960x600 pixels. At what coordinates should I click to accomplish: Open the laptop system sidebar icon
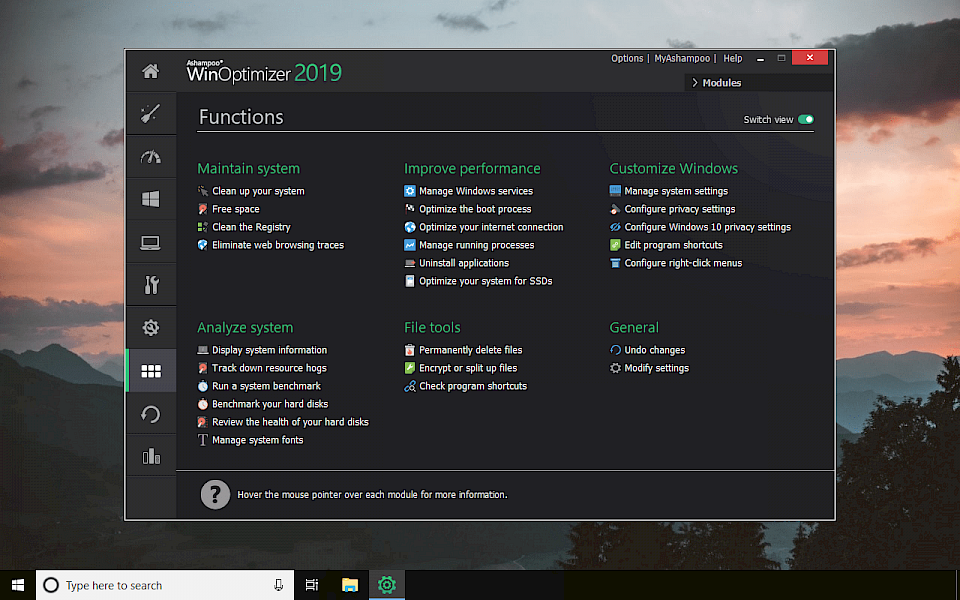pos(151,242)
